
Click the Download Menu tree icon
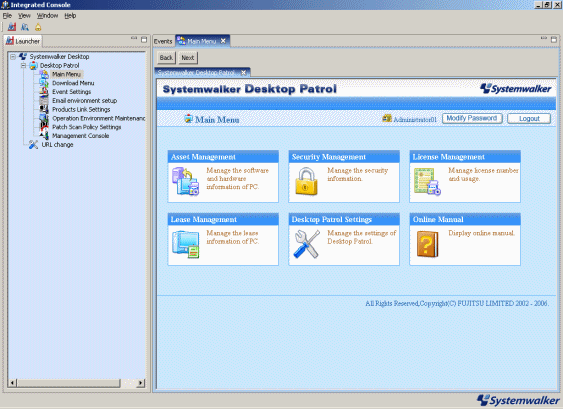click(x=44, y=83)
